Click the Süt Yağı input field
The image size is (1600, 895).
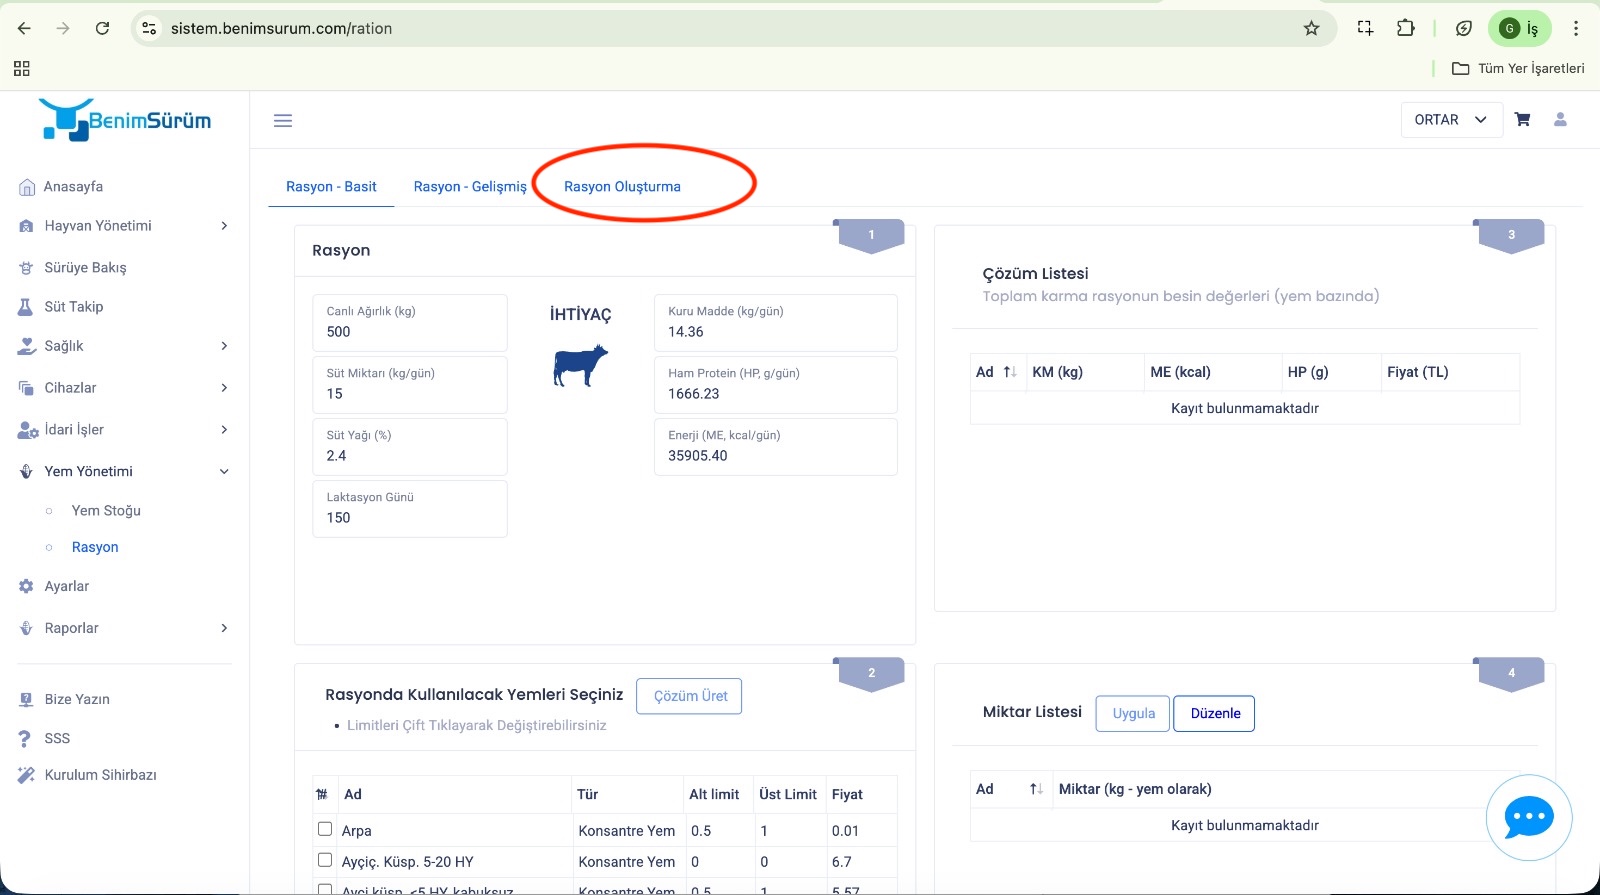tap(410, 446)
